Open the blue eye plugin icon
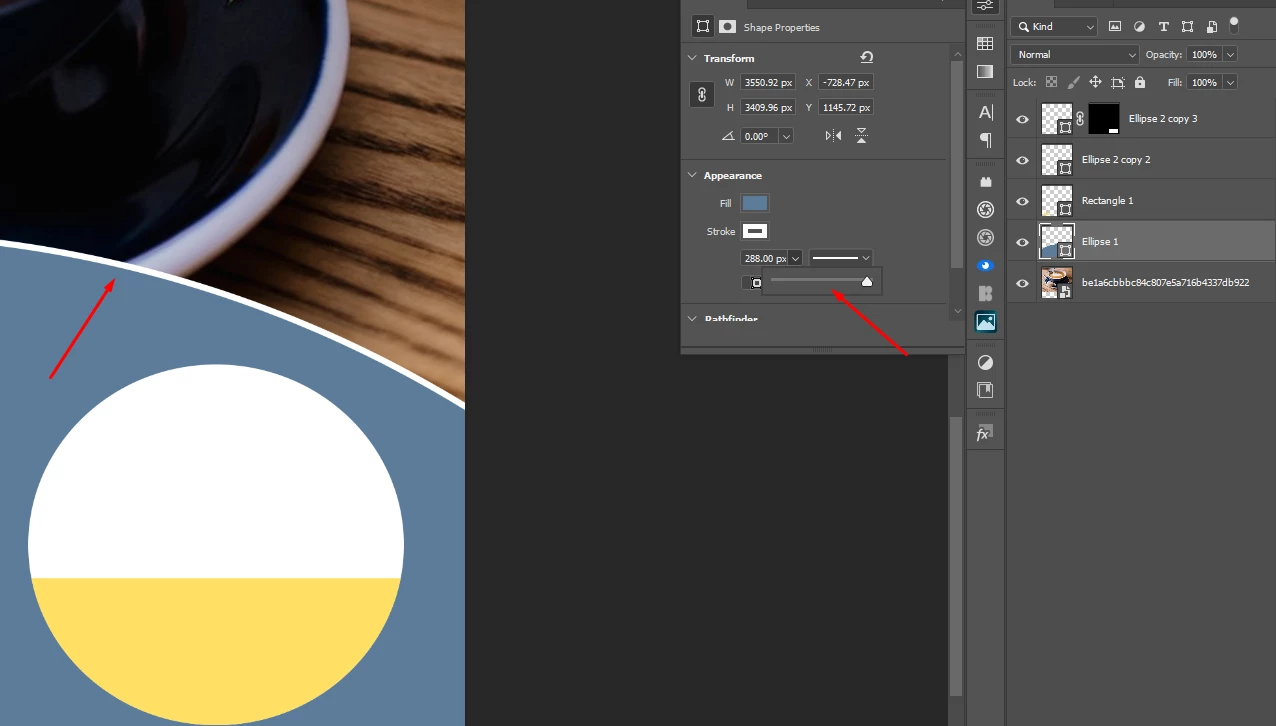The image size is (1276, 726). click(x=985, y=266)
